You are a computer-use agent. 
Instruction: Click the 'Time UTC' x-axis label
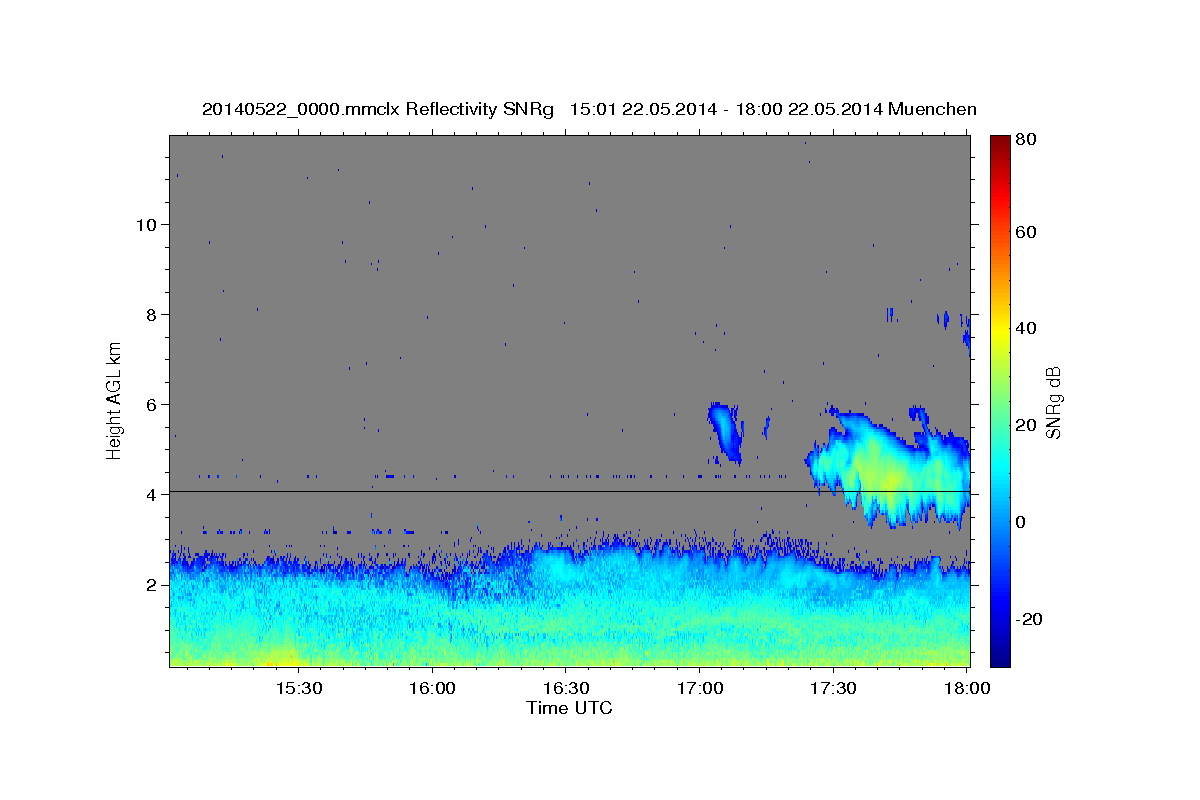click(x=569, y=708)
